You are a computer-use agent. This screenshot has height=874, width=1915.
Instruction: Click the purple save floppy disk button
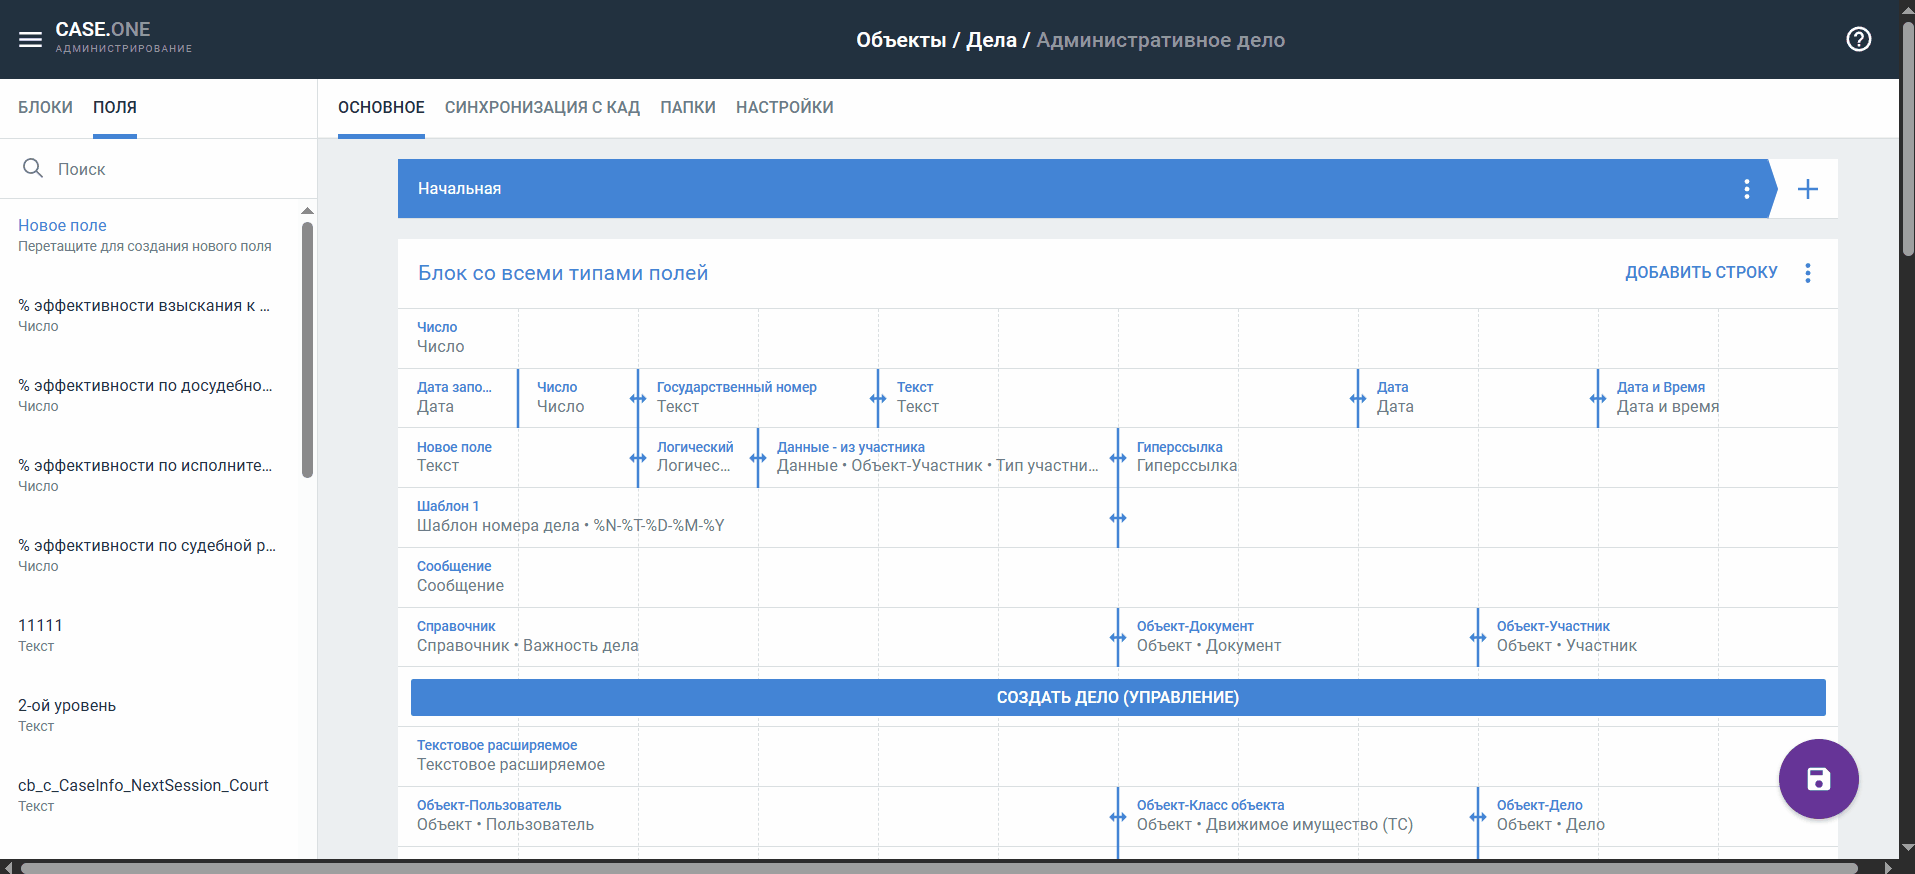[1817, 779]
